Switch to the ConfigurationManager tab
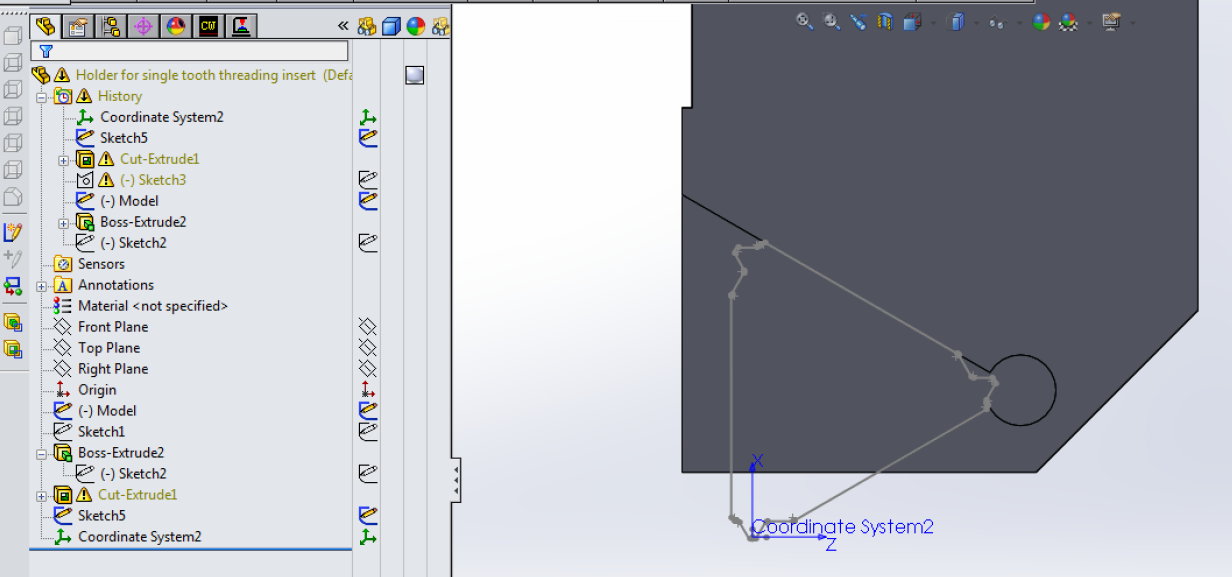 pos(111,26)
